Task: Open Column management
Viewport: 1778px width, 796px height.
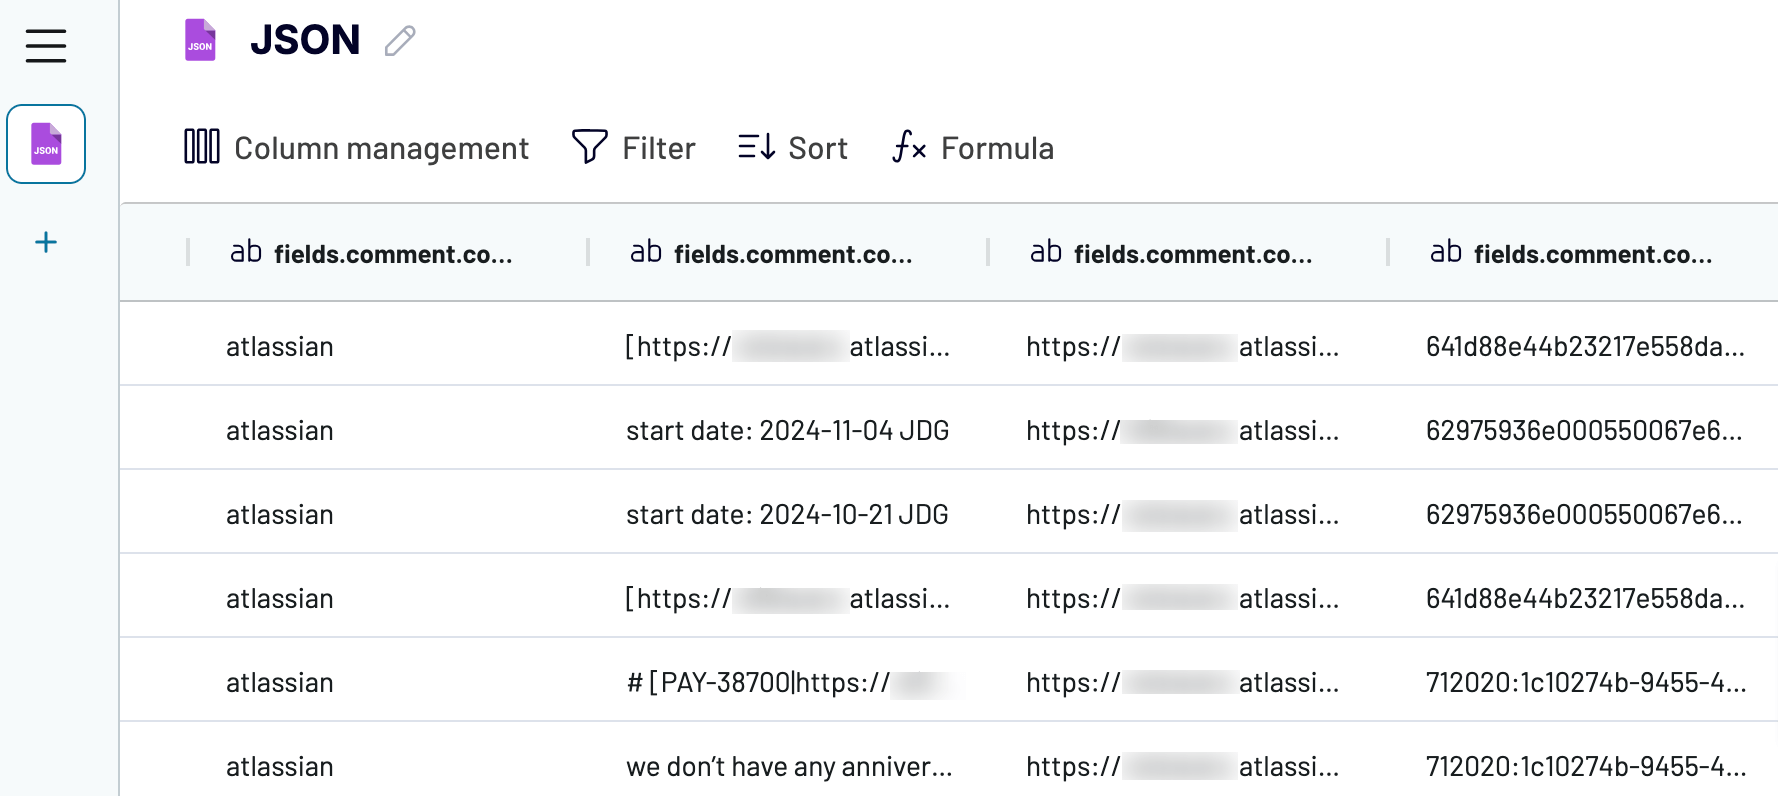Action: pos(381,147)
